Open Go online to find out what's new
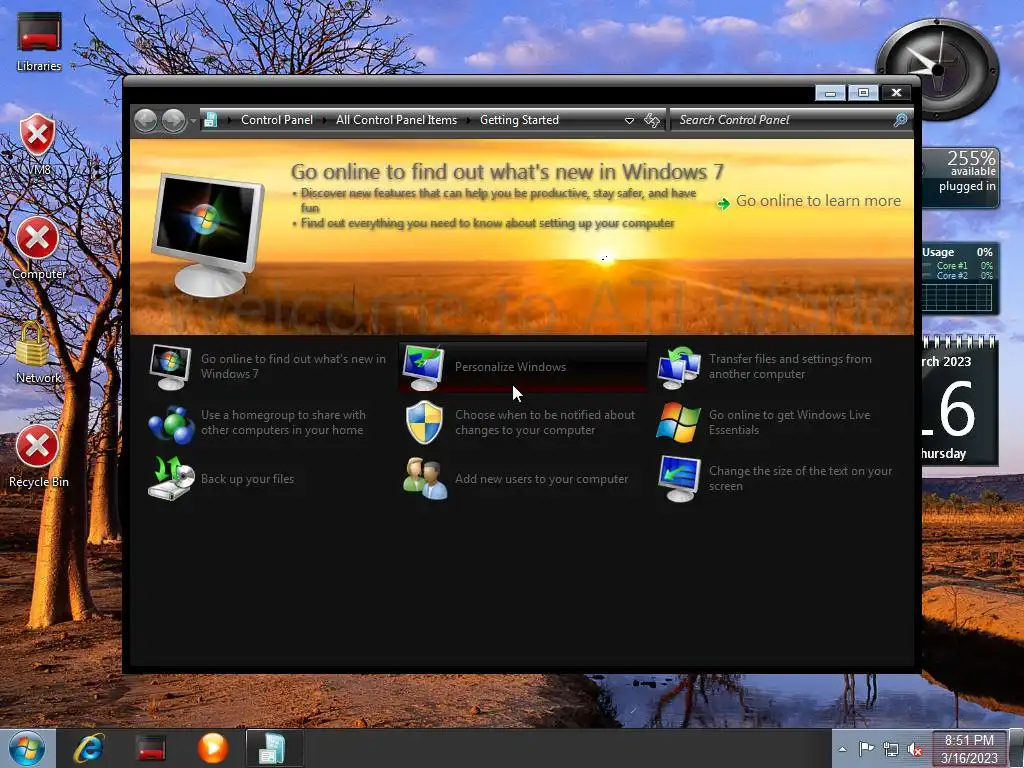The height and width of the screenshot is (768, 1024). coord(293,366)
